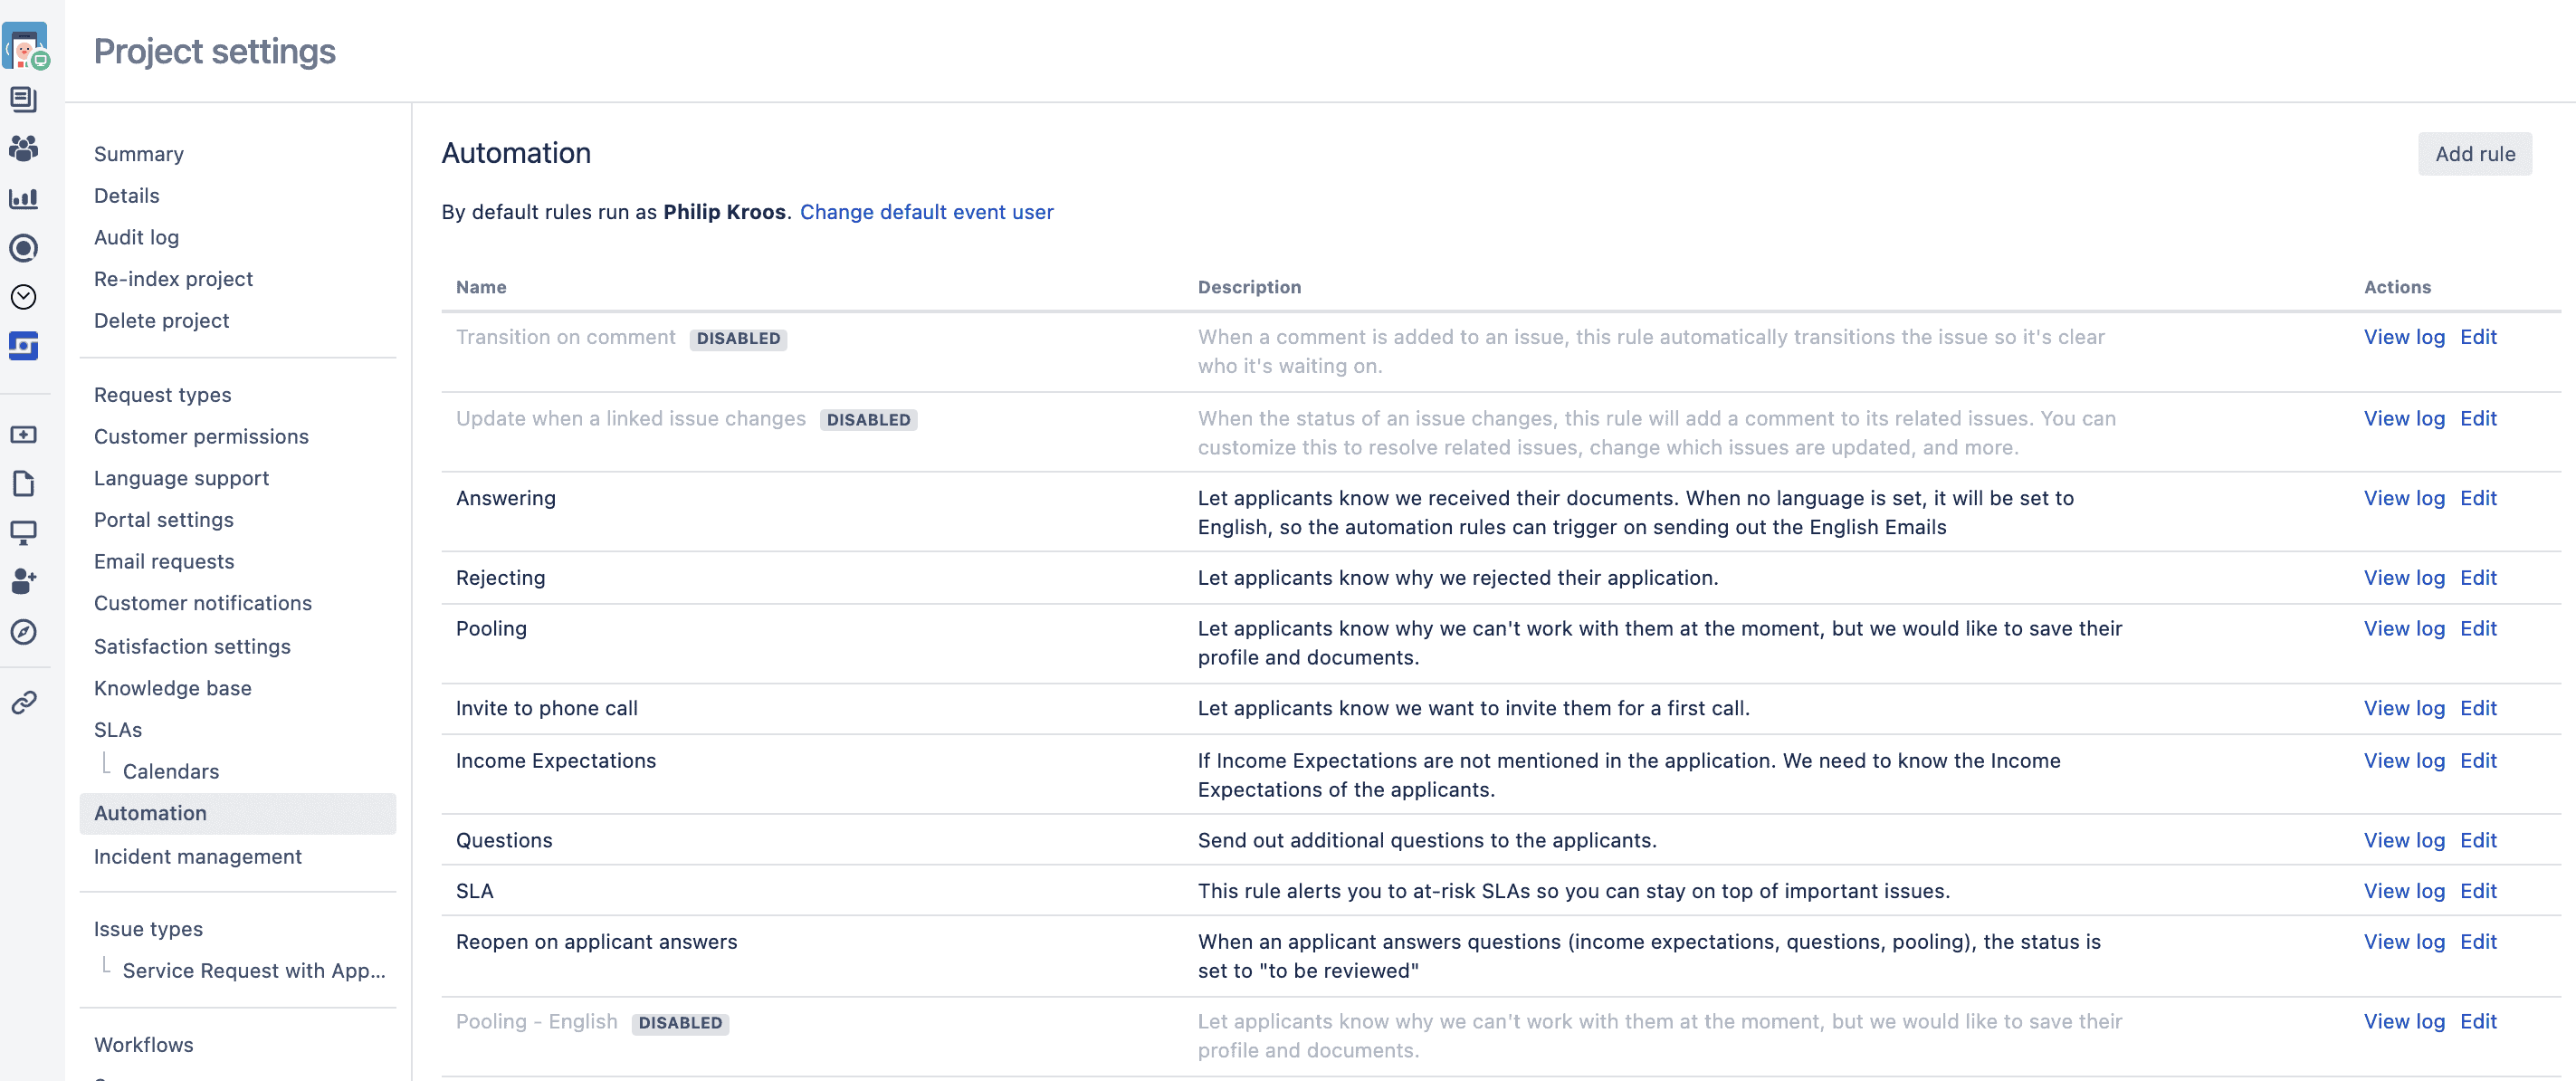Screen dimensions: 2576x1081
Task: Open Service Request with App... issue type
Action: [x=254, y=970]
